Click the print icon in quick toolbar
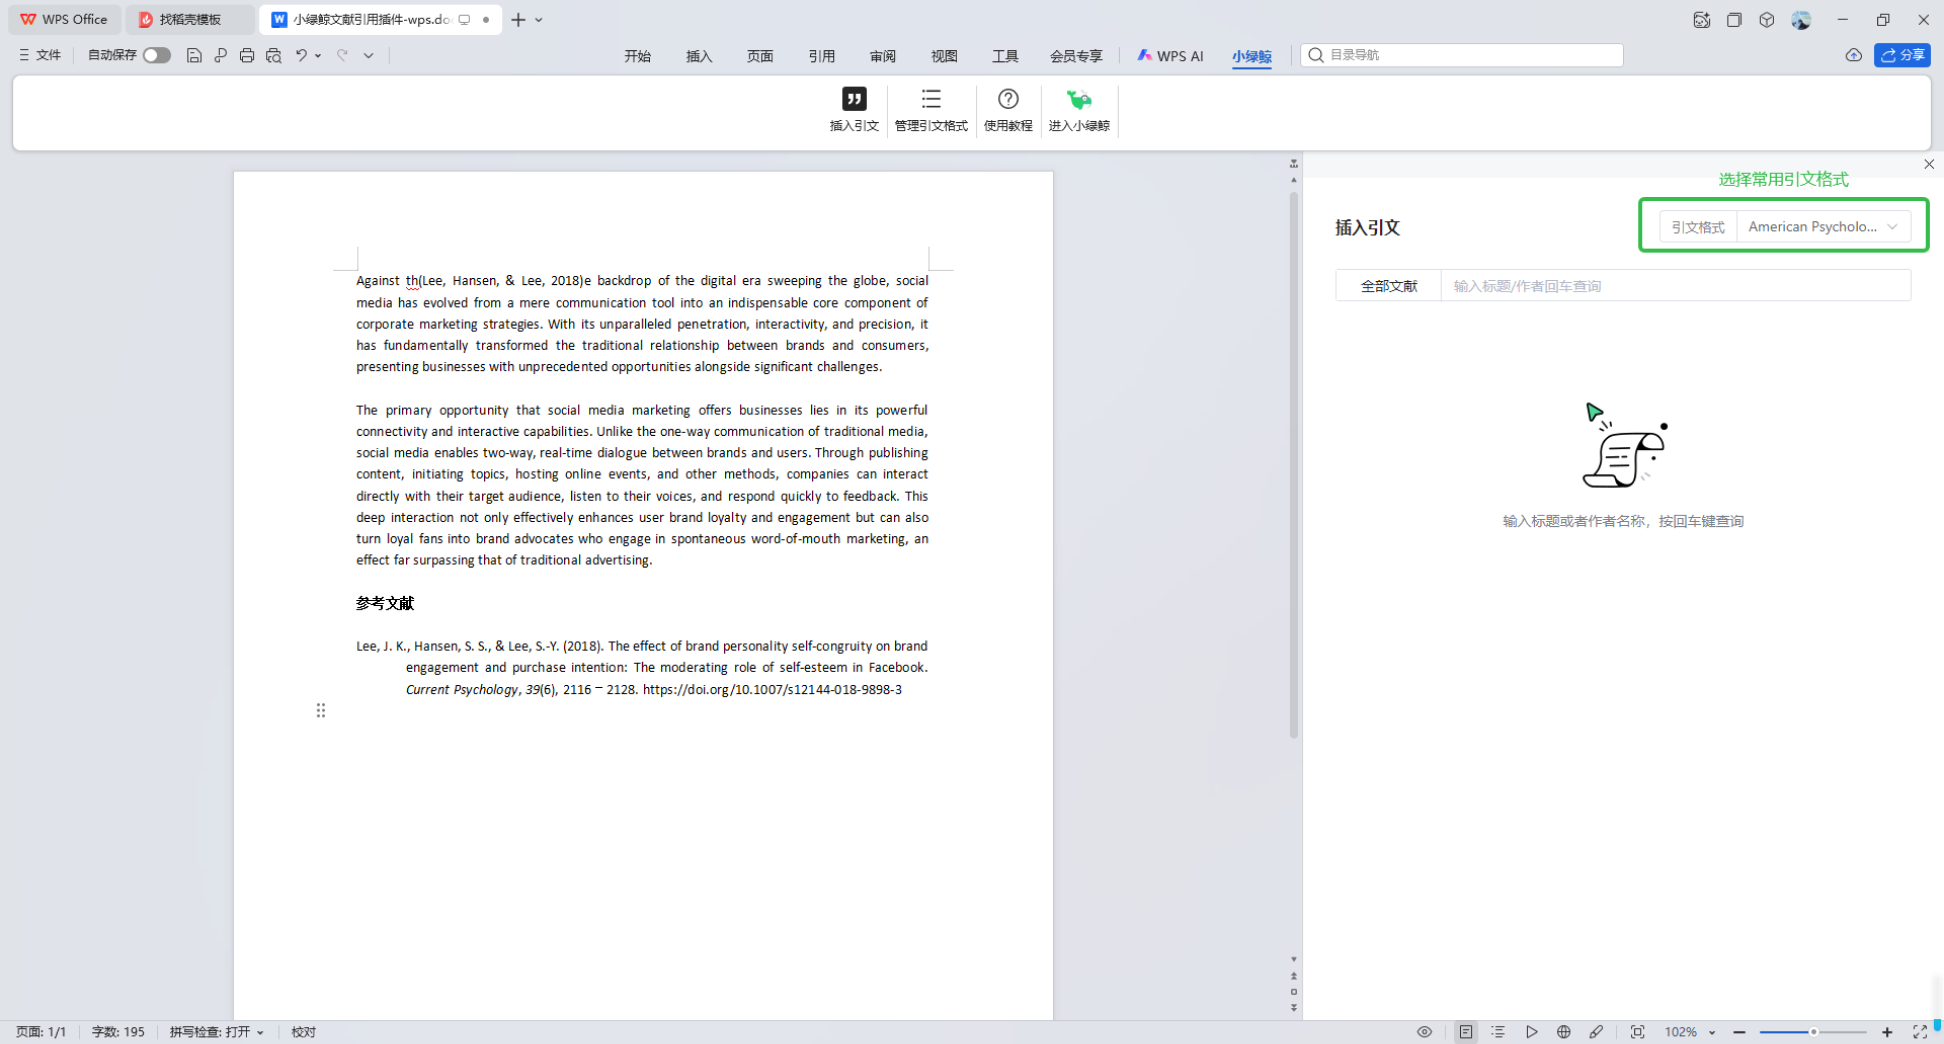This screenshot has height=1044, width=1944. point(247,56)
